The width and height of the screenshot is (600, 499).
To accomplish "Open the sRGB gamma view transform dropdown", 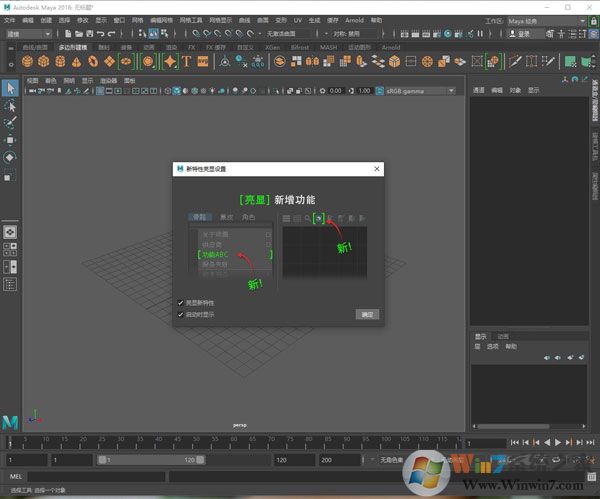I will (x=420, y=91).
